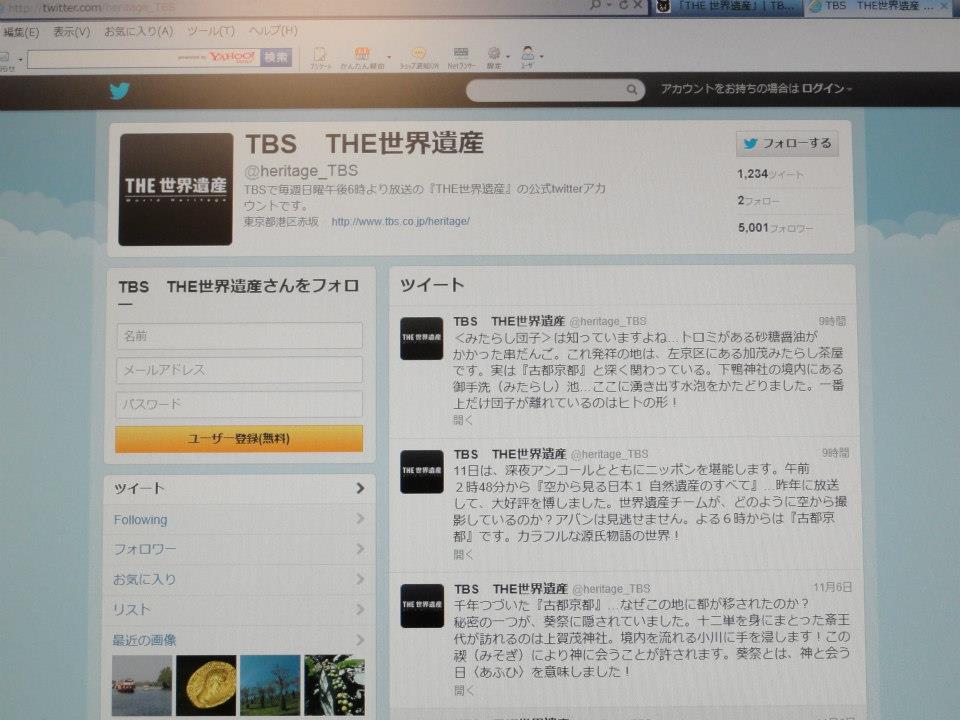Open the ログイン dropdown in Twitter header
Image resolution: width=960 pixels, height=720 pixels.
(x=827, y=89)
